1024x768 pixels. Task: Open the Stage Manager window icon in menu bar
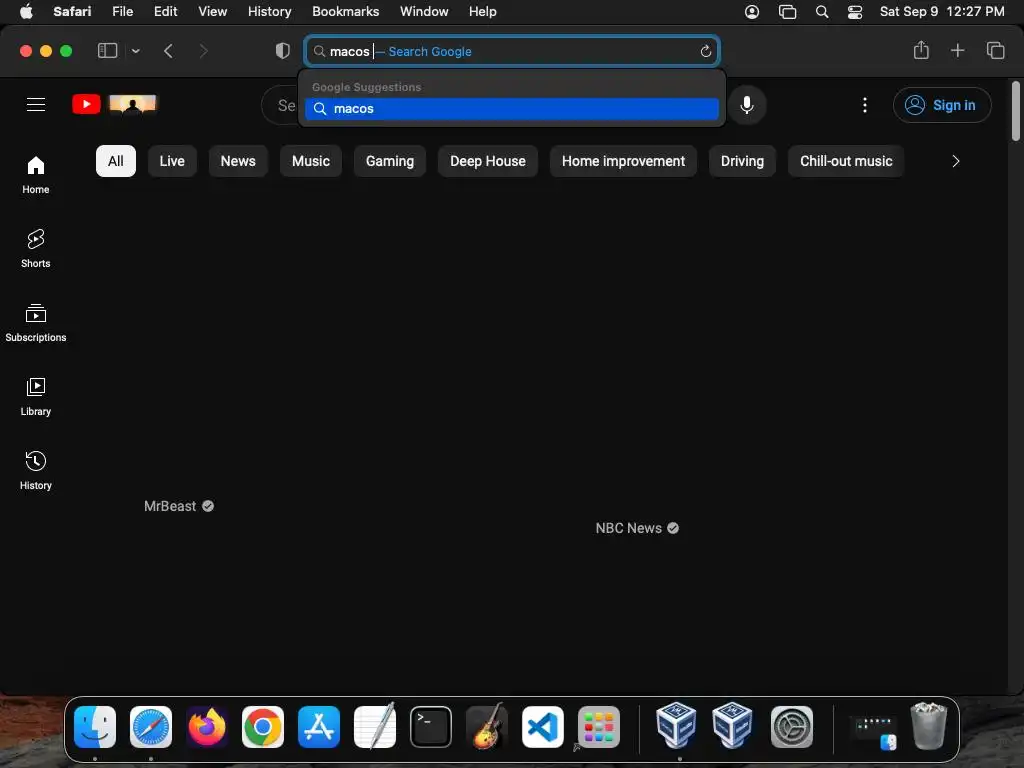(787, 12)
